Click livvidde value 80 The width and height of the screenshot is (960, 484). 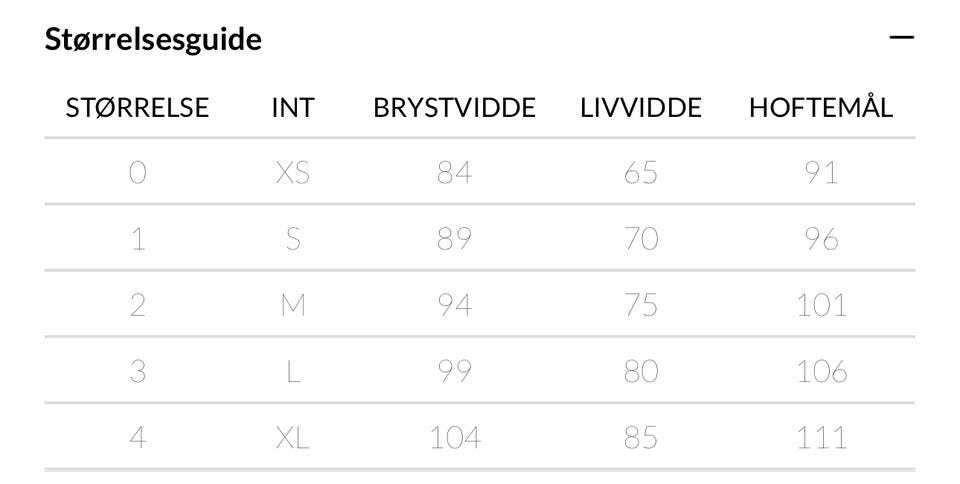[640, 371]
